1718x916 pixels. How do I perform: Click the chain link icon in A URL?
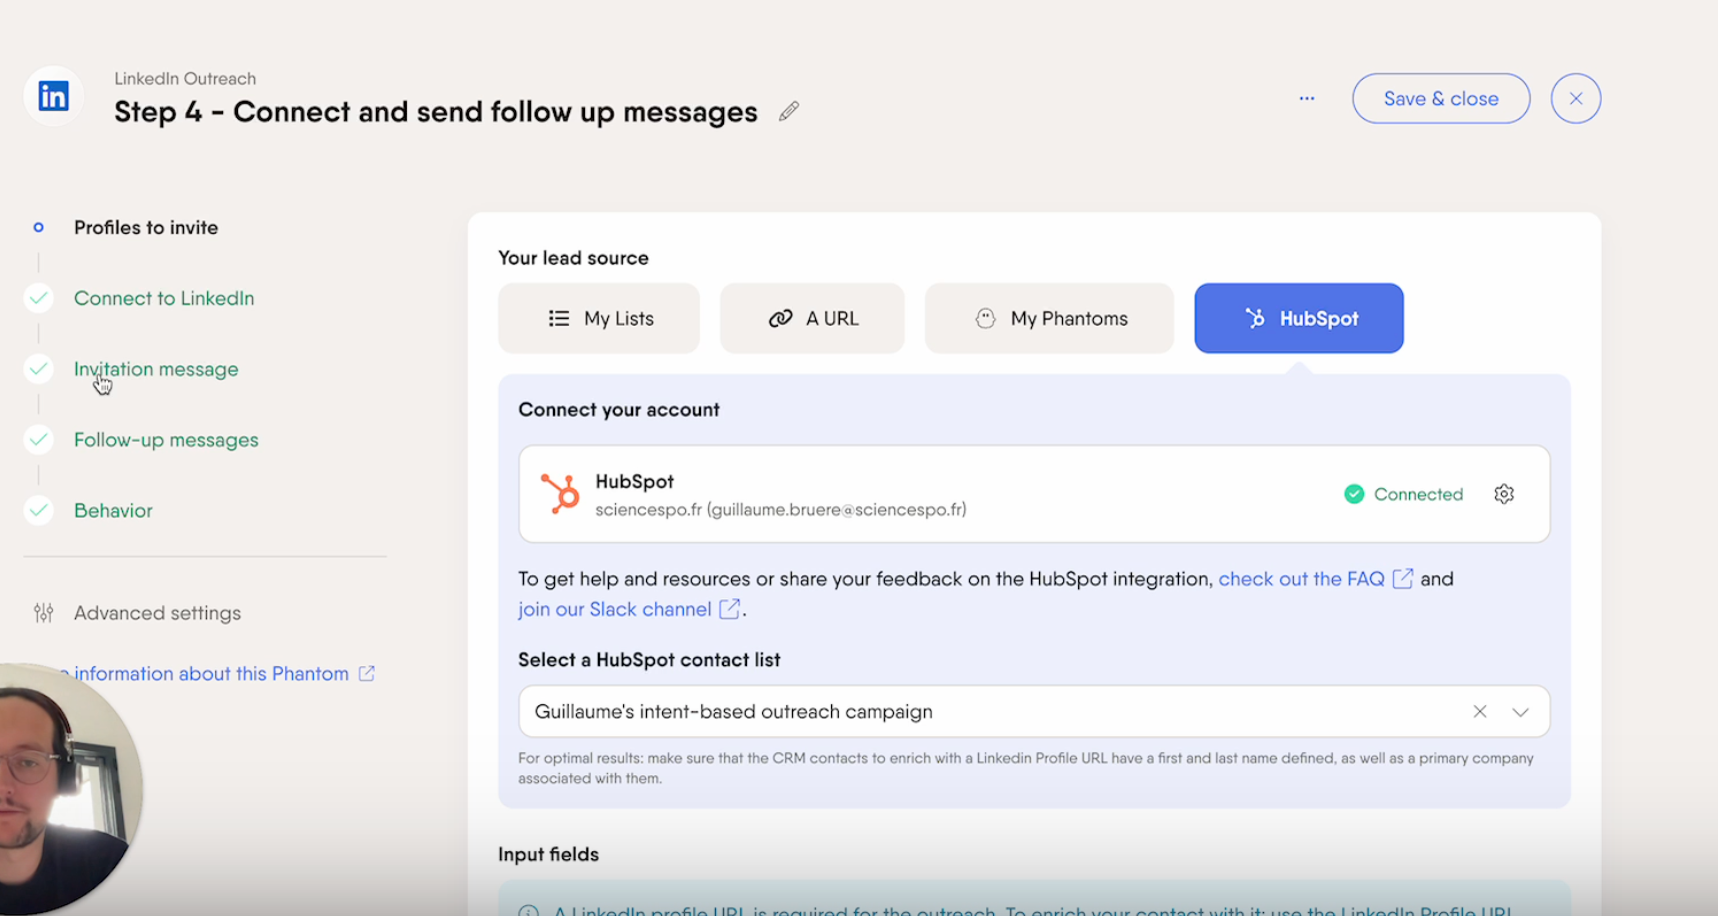coord(780,318)
